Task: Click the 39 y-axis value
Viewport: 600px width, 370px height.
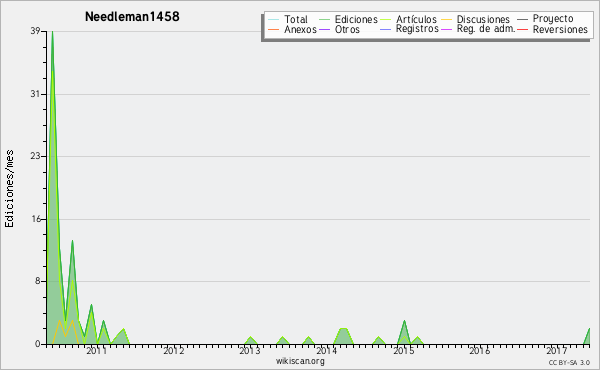Action: (36, 31)
